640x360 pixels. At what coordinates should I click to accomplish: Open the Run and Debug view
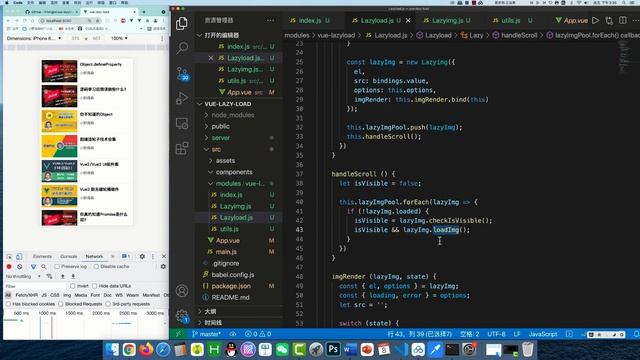182,98
